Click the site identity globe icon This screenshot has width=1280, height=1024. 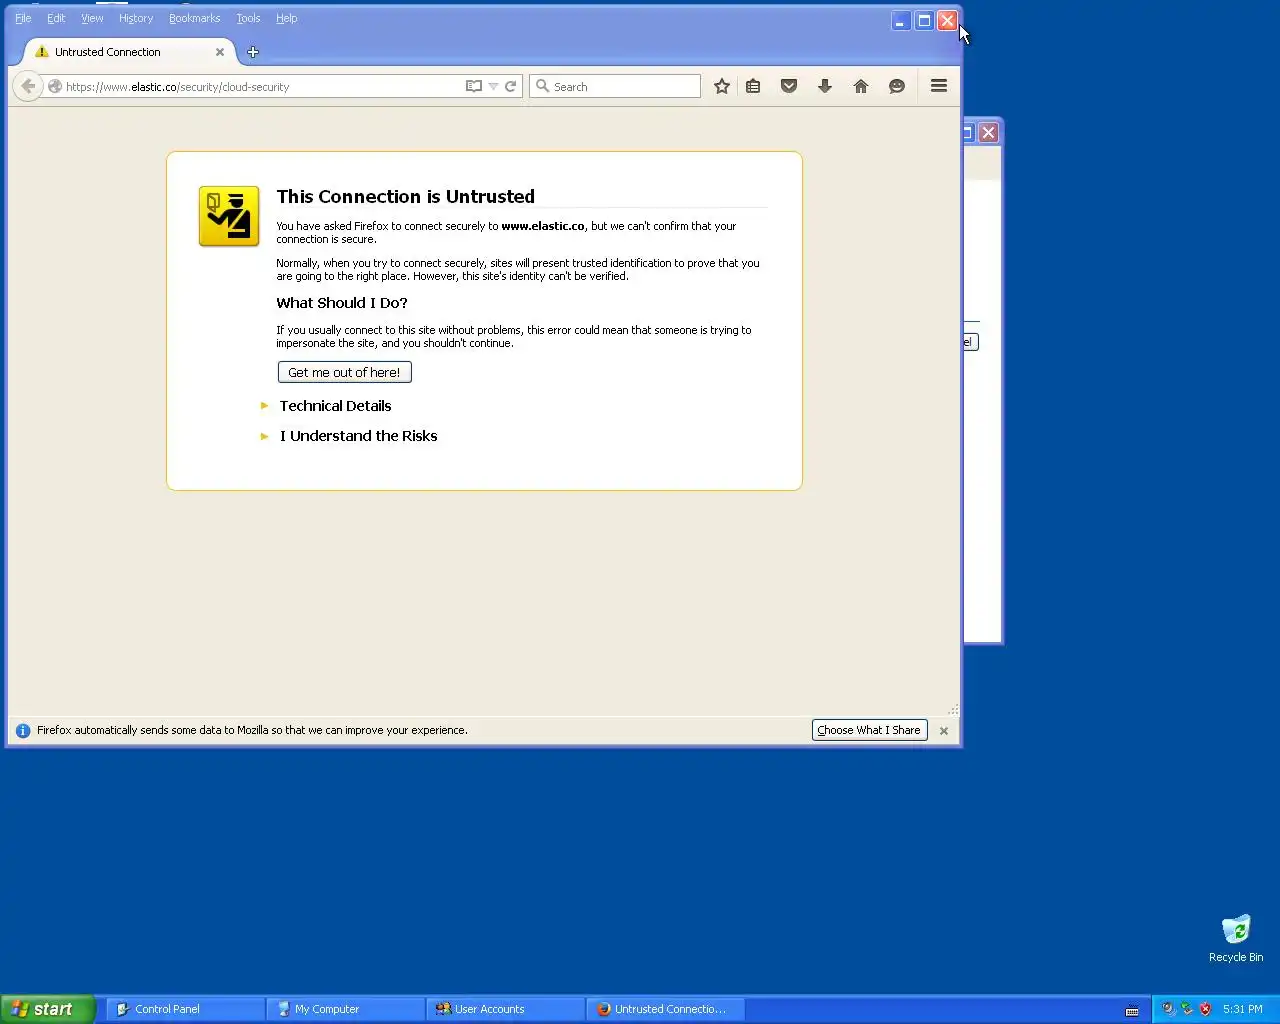coord(55,87)
